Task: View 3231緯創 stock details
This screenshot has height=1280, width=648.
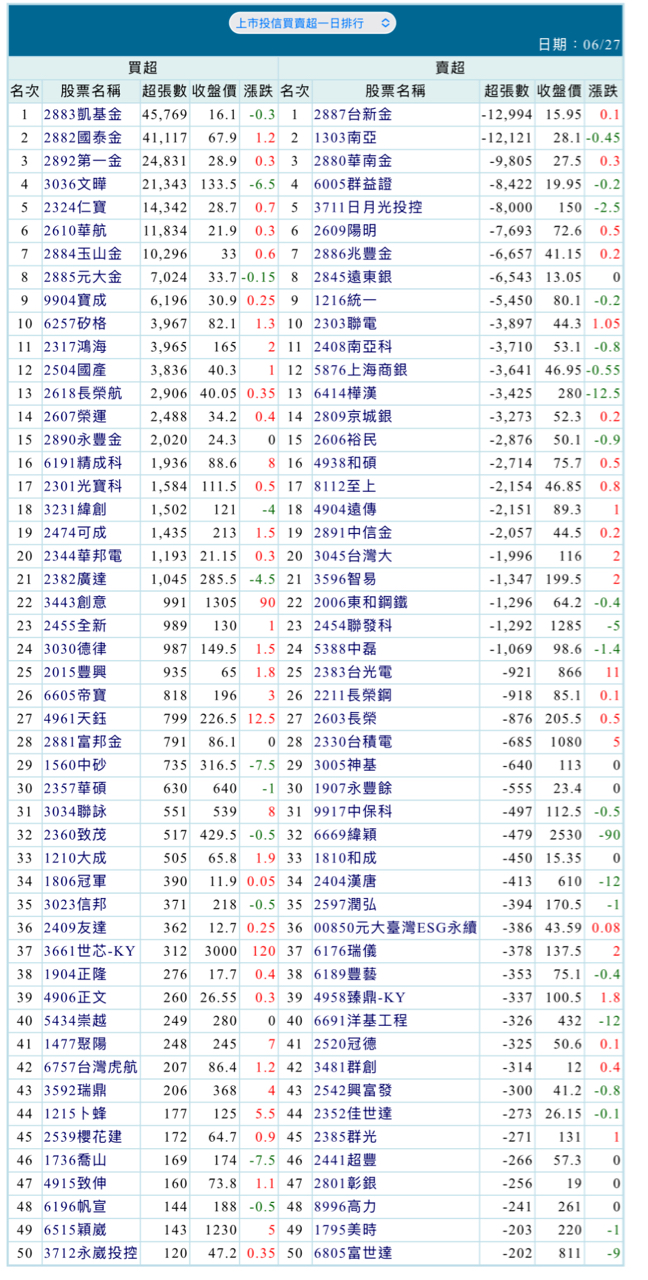Action: (x=75, y=509)
